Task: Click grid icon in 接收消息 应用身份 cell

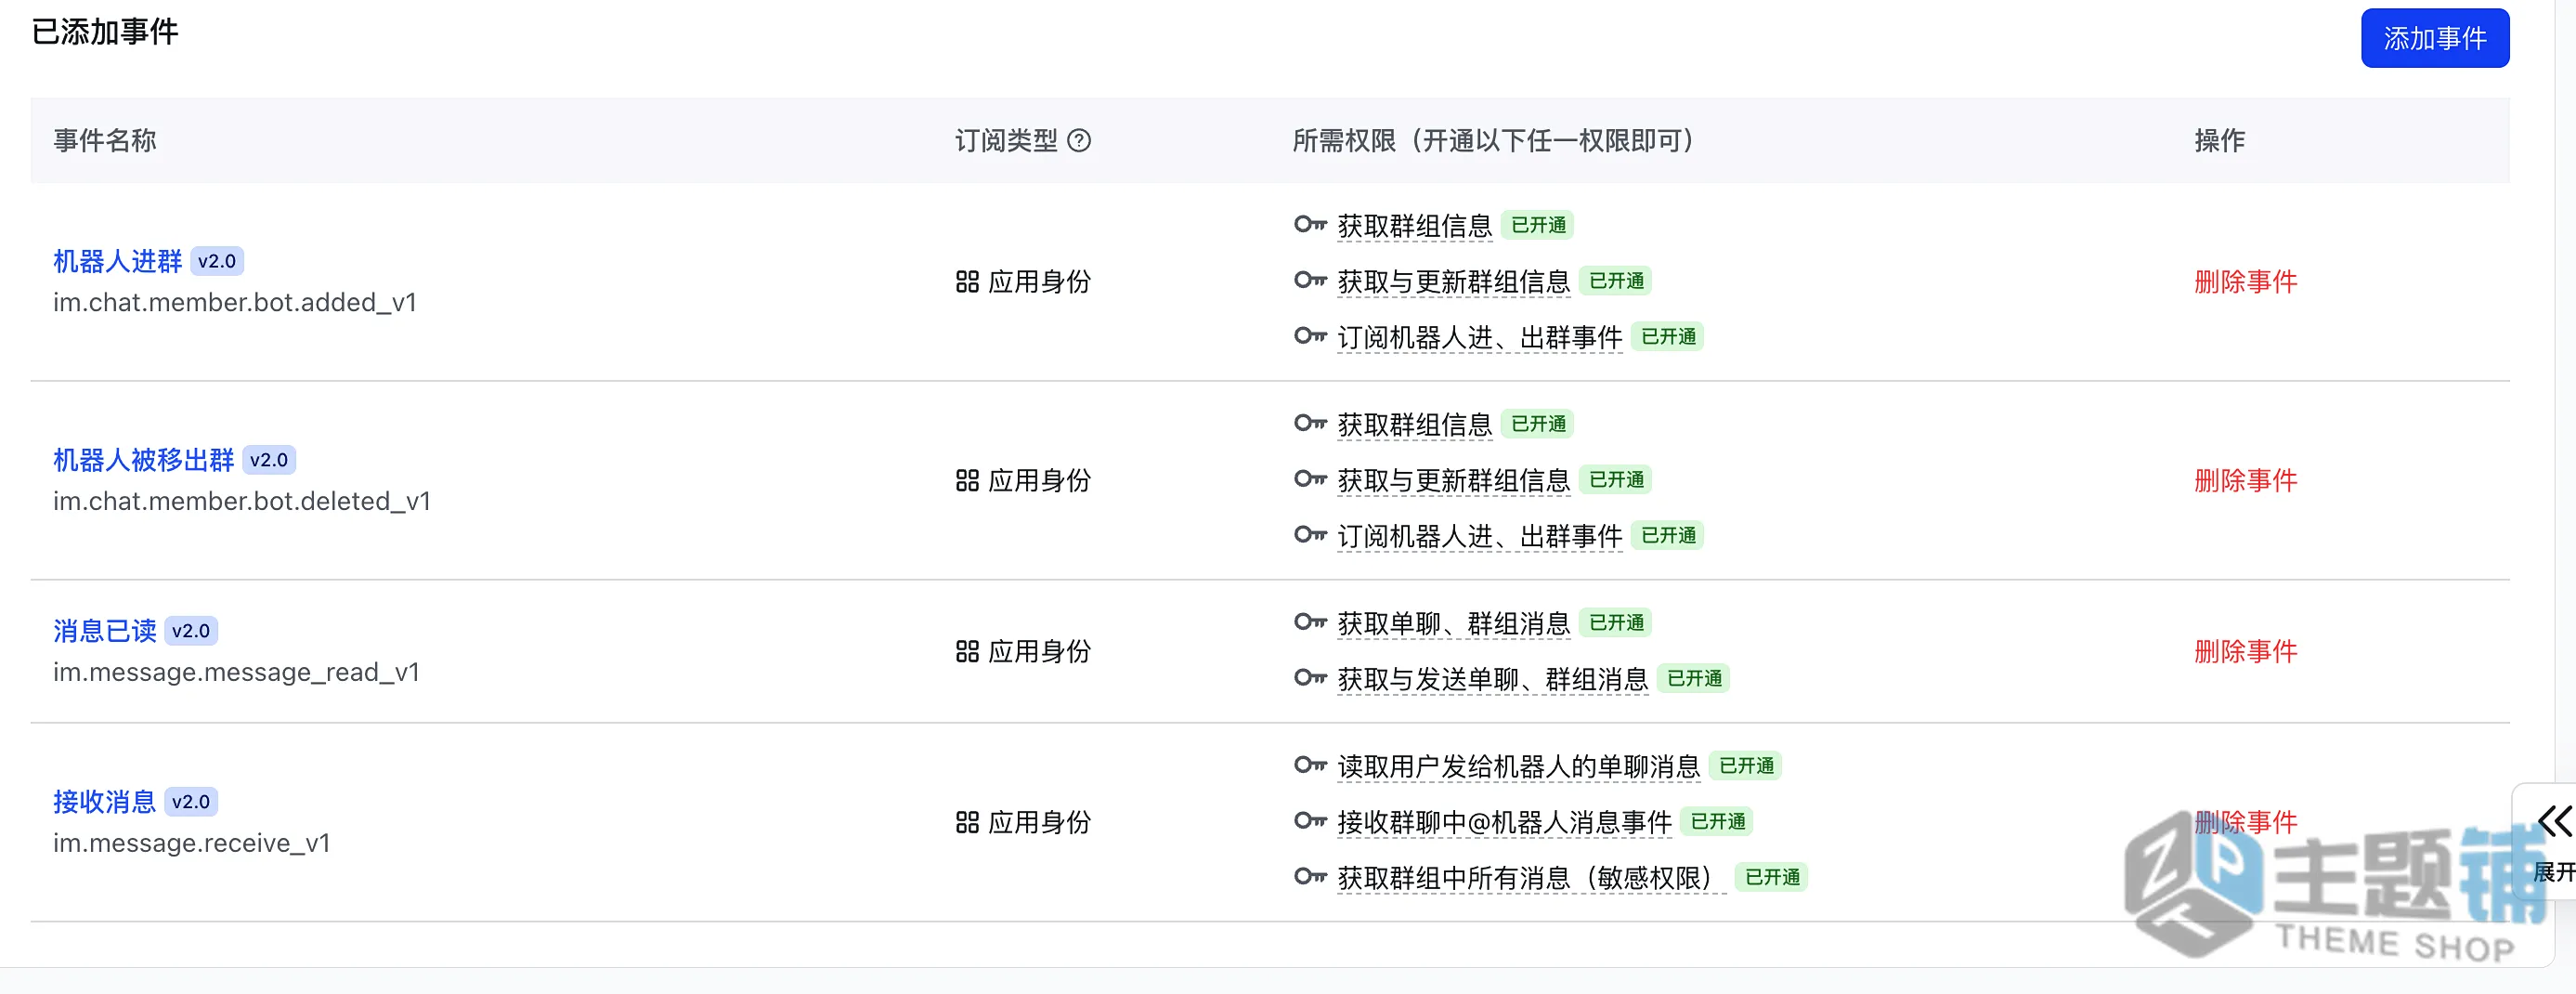Action: pos(967,823)
